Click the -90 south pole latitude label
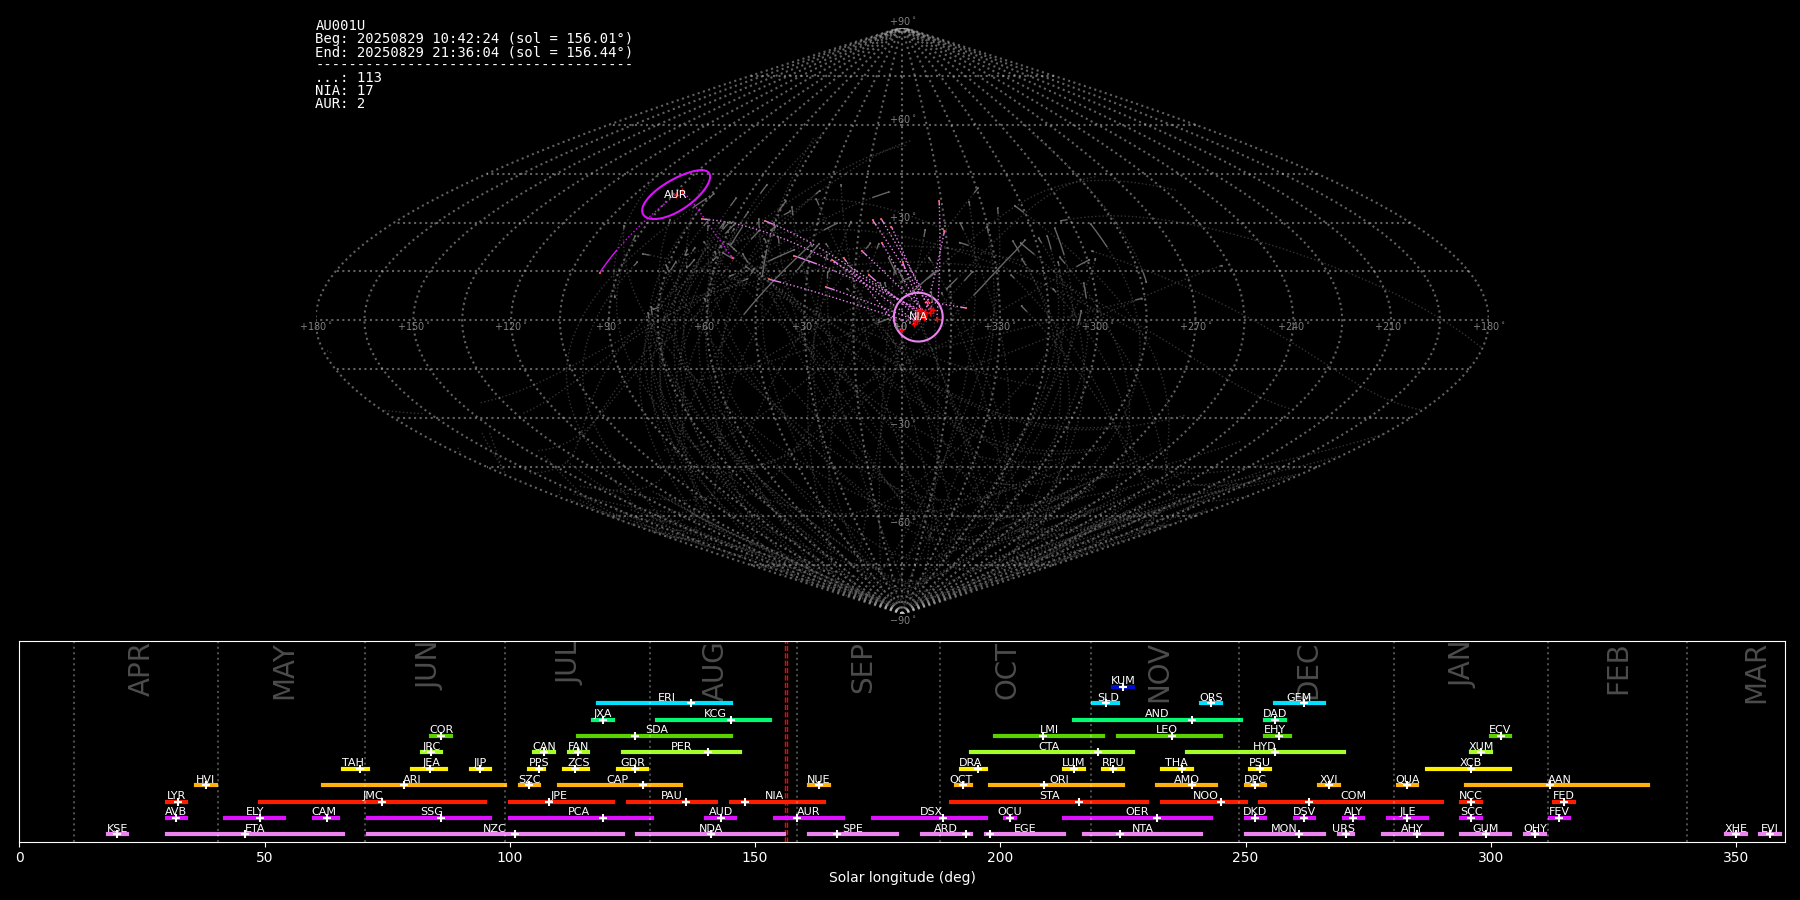Viewport: 1800px width, 900px height. coord(902,620)
